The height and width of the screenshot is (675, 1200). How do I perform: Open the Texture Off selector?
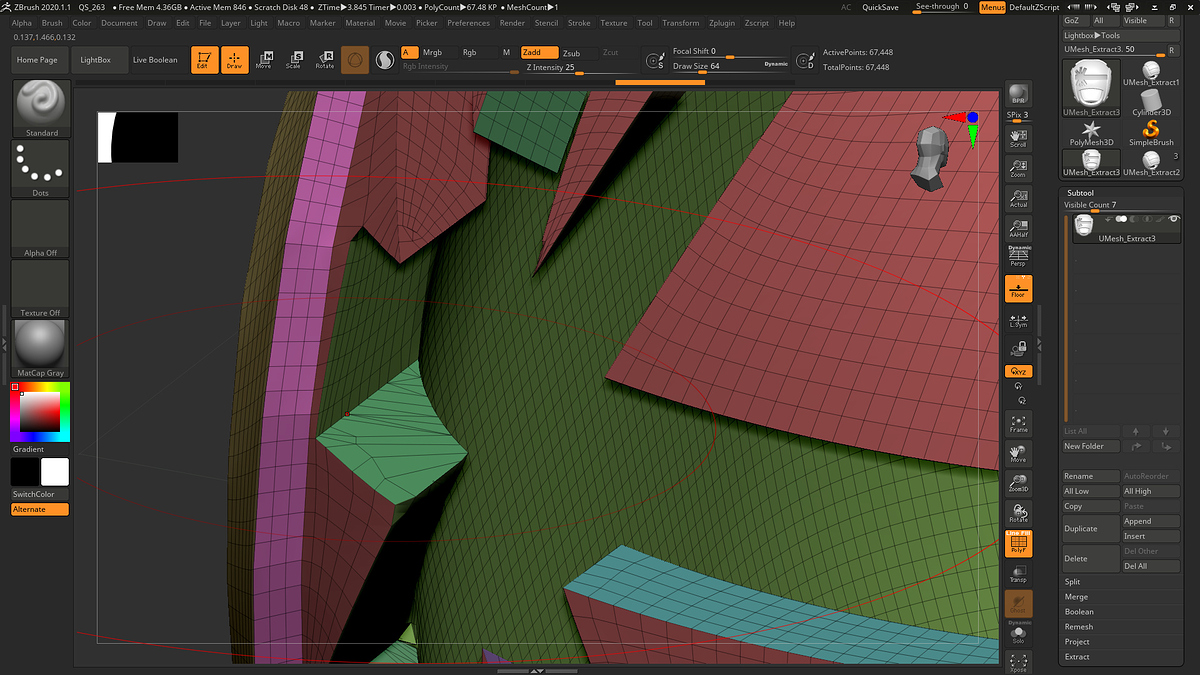click(x=41, y=288)
